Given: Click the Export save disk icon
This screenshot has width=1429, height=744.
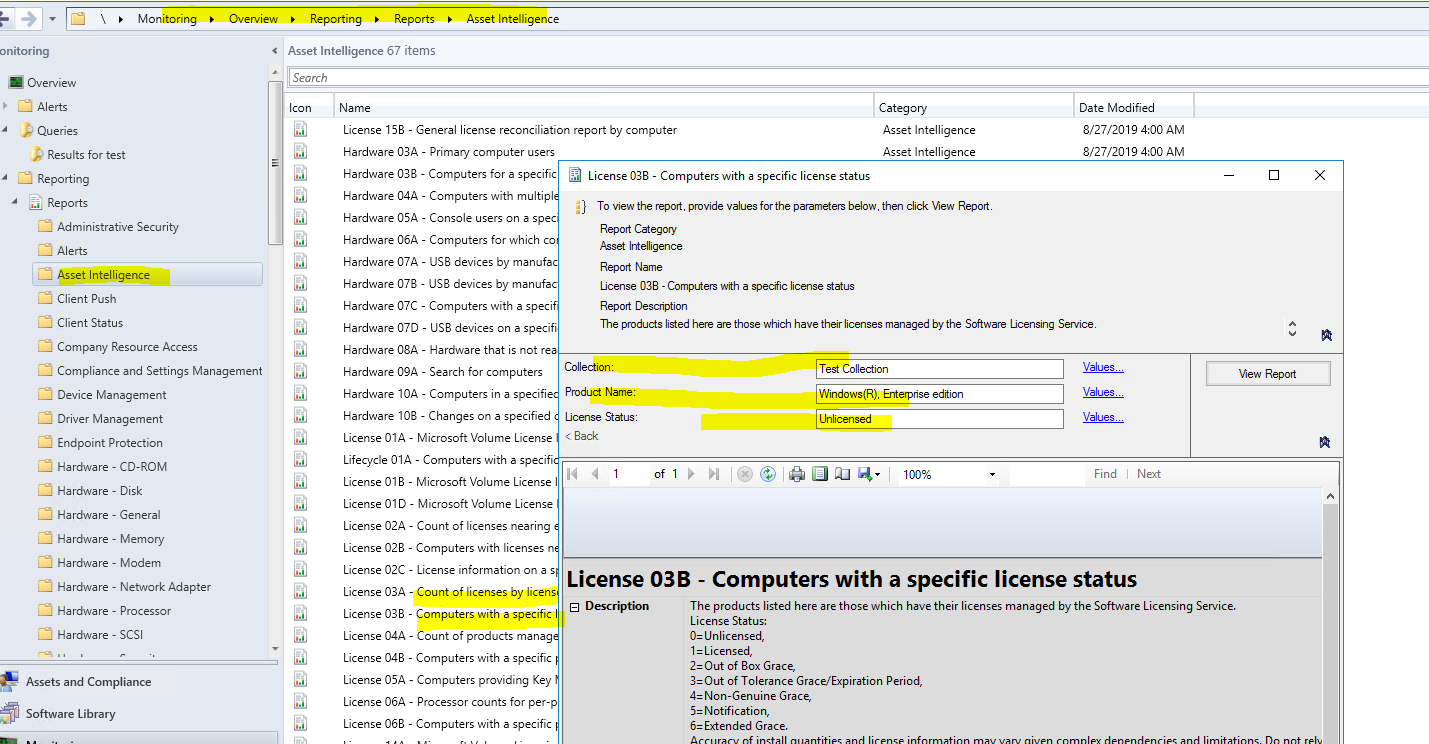Looking at the screenshot, I should coord(864,474).
